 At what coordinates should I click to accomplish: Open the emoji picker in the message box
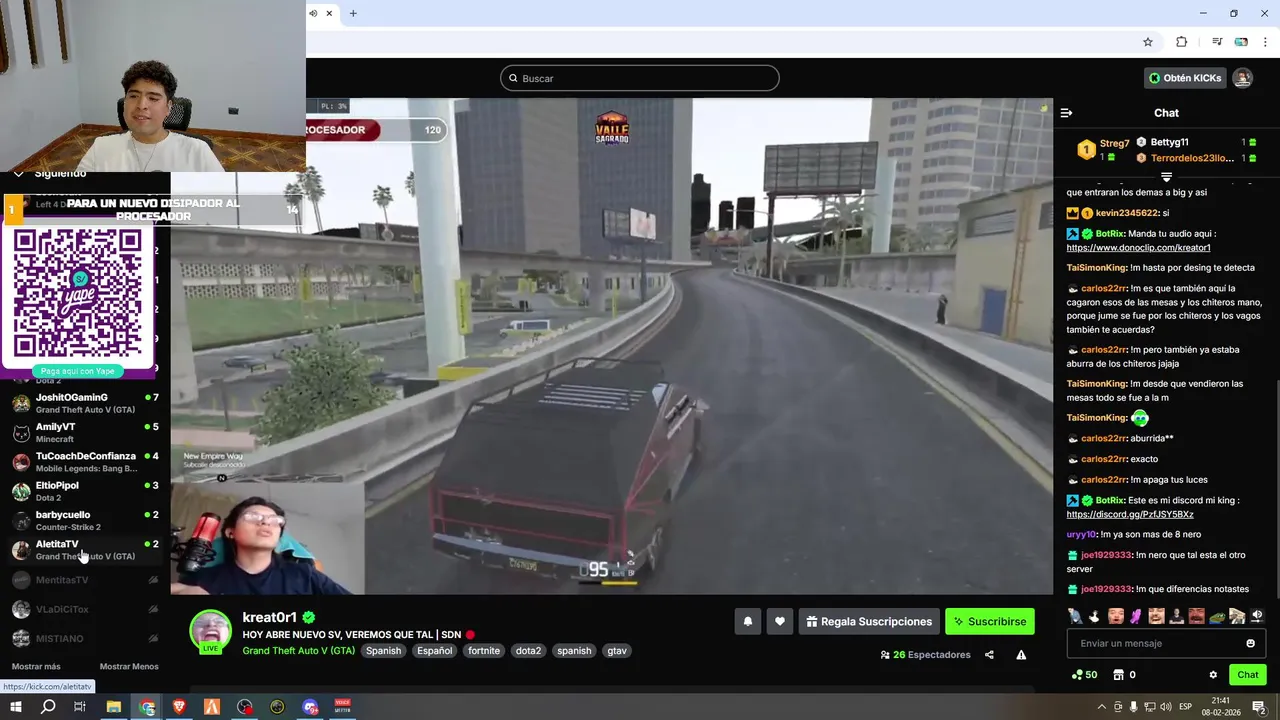[1250, 643]
